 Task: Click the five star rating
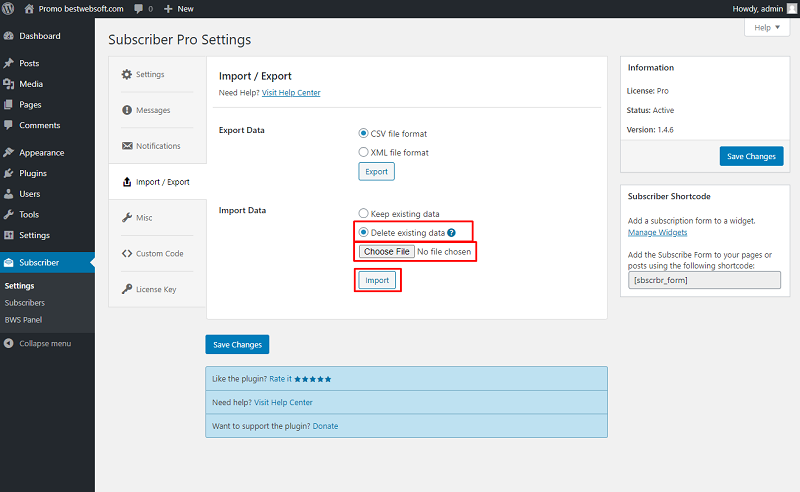313,379
